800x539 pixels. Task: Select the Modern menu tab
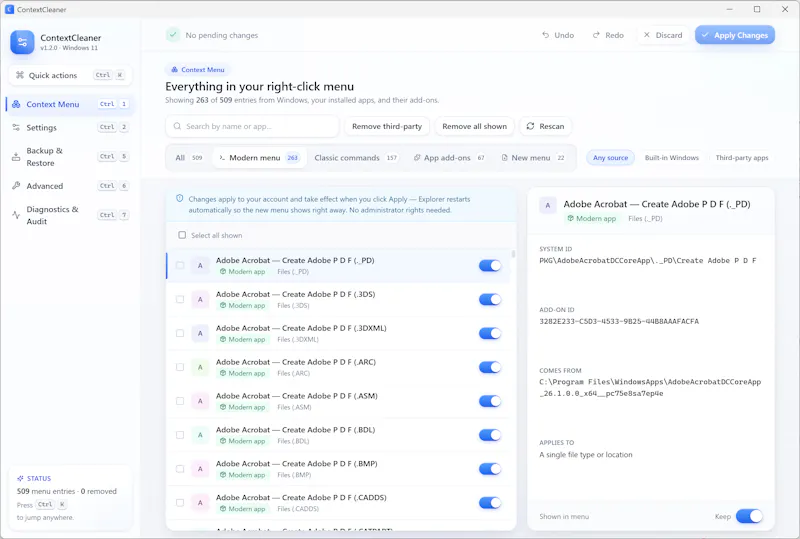(259, 158)
